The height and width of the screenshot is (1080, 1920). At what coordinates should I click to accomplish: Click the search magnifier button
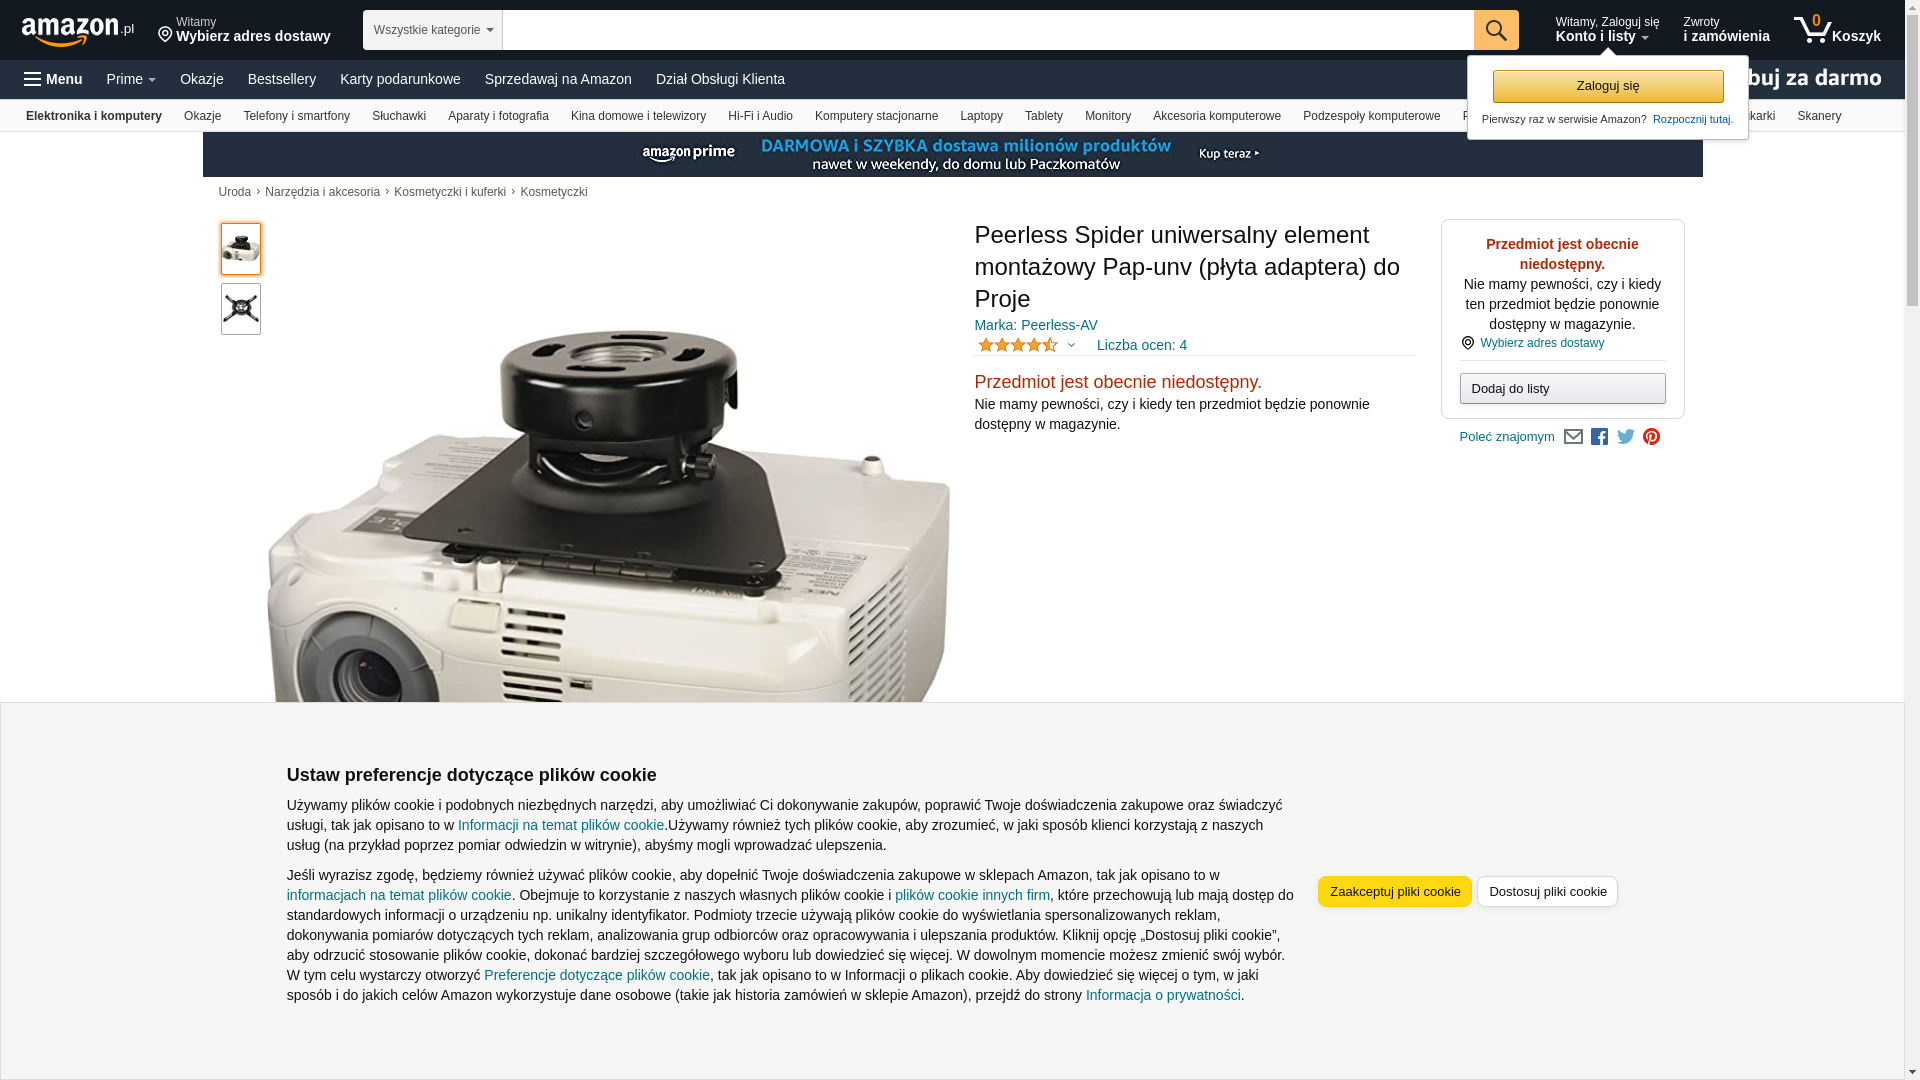(x=1496, y=30)
